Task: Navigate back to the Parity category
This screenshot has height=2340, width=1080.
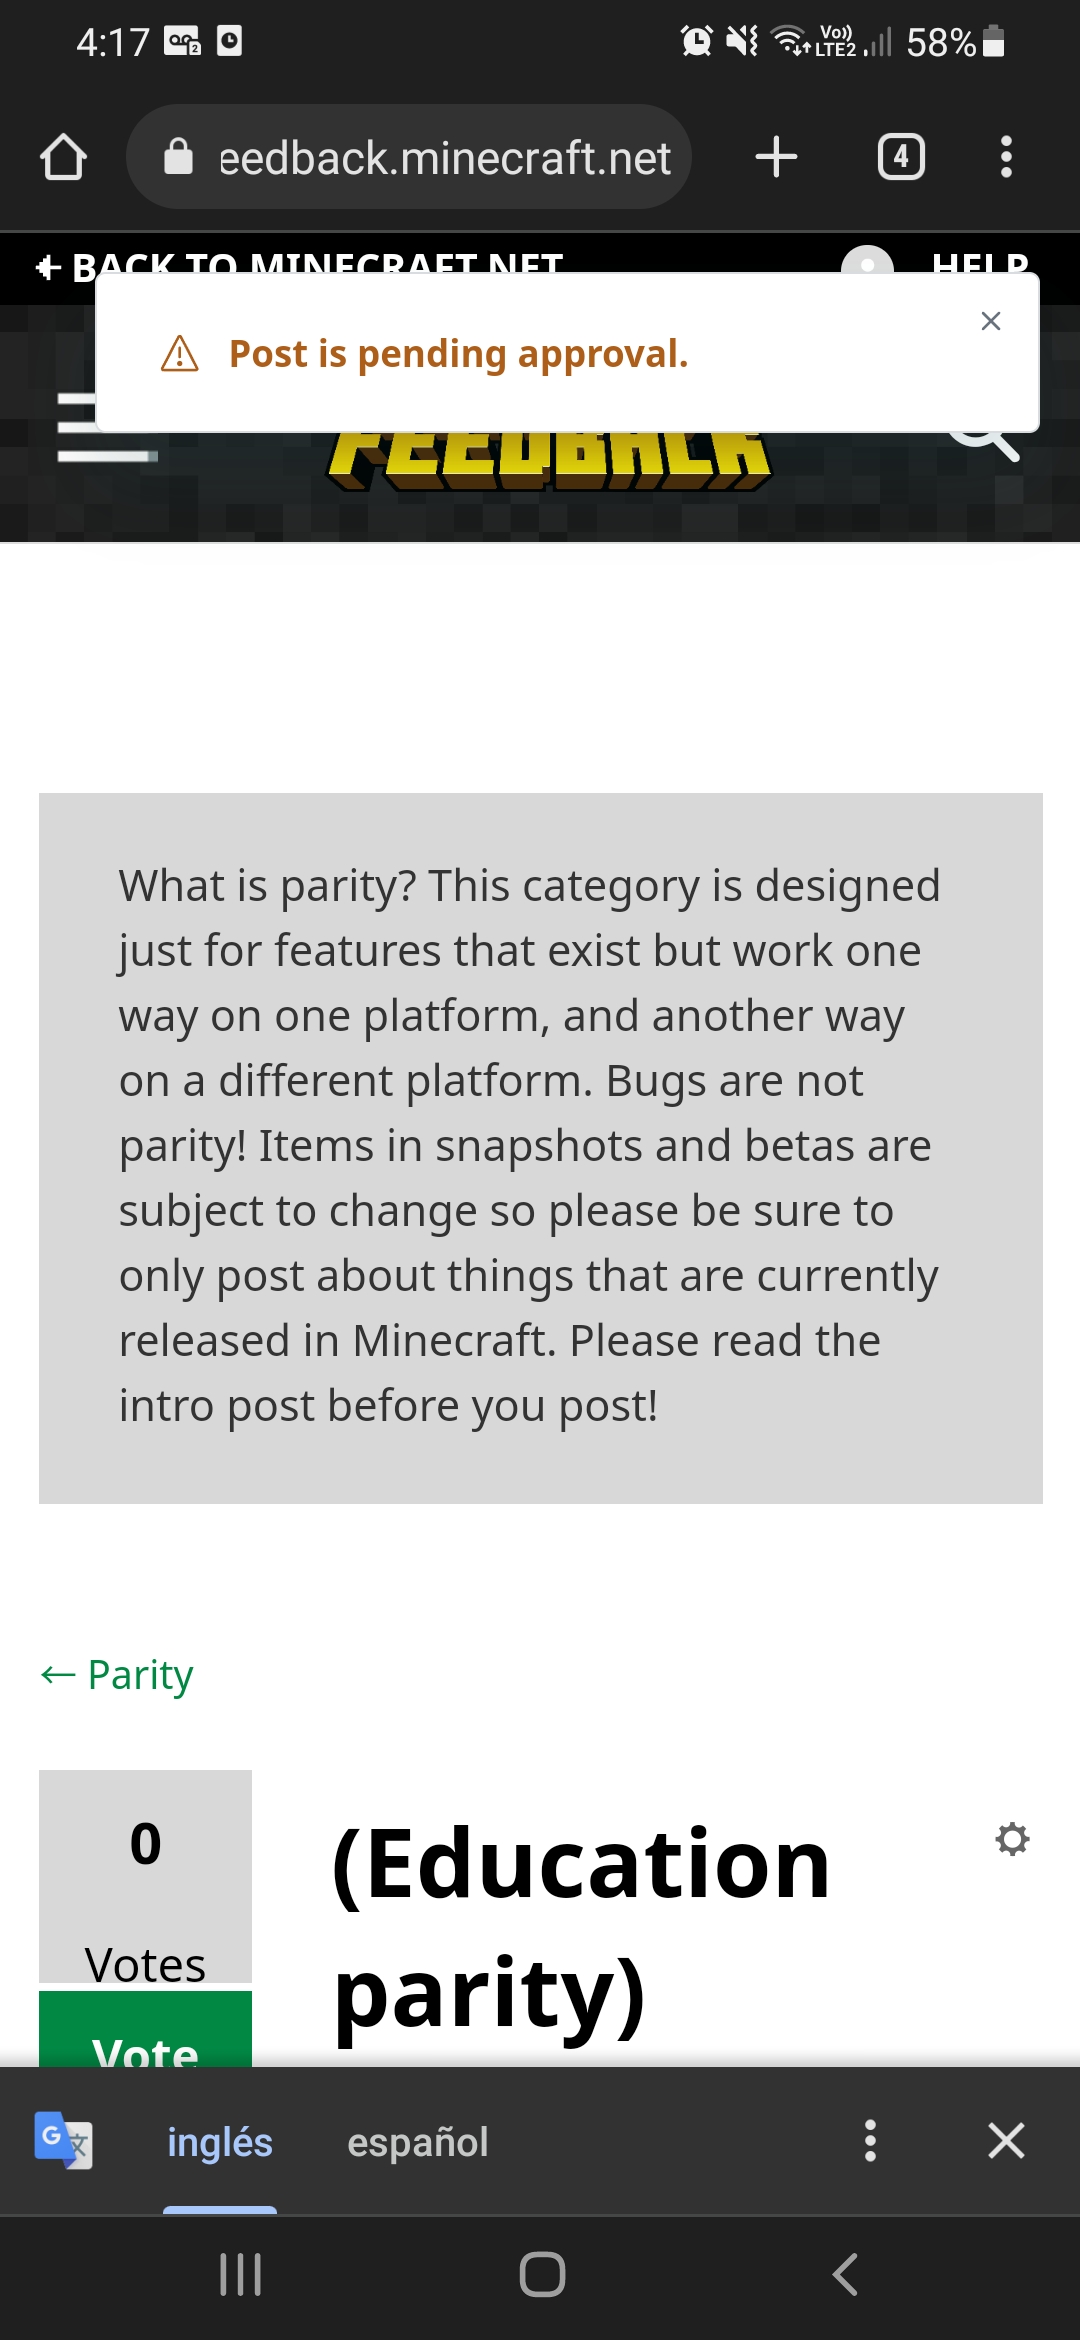Action: coord(117,1675)
